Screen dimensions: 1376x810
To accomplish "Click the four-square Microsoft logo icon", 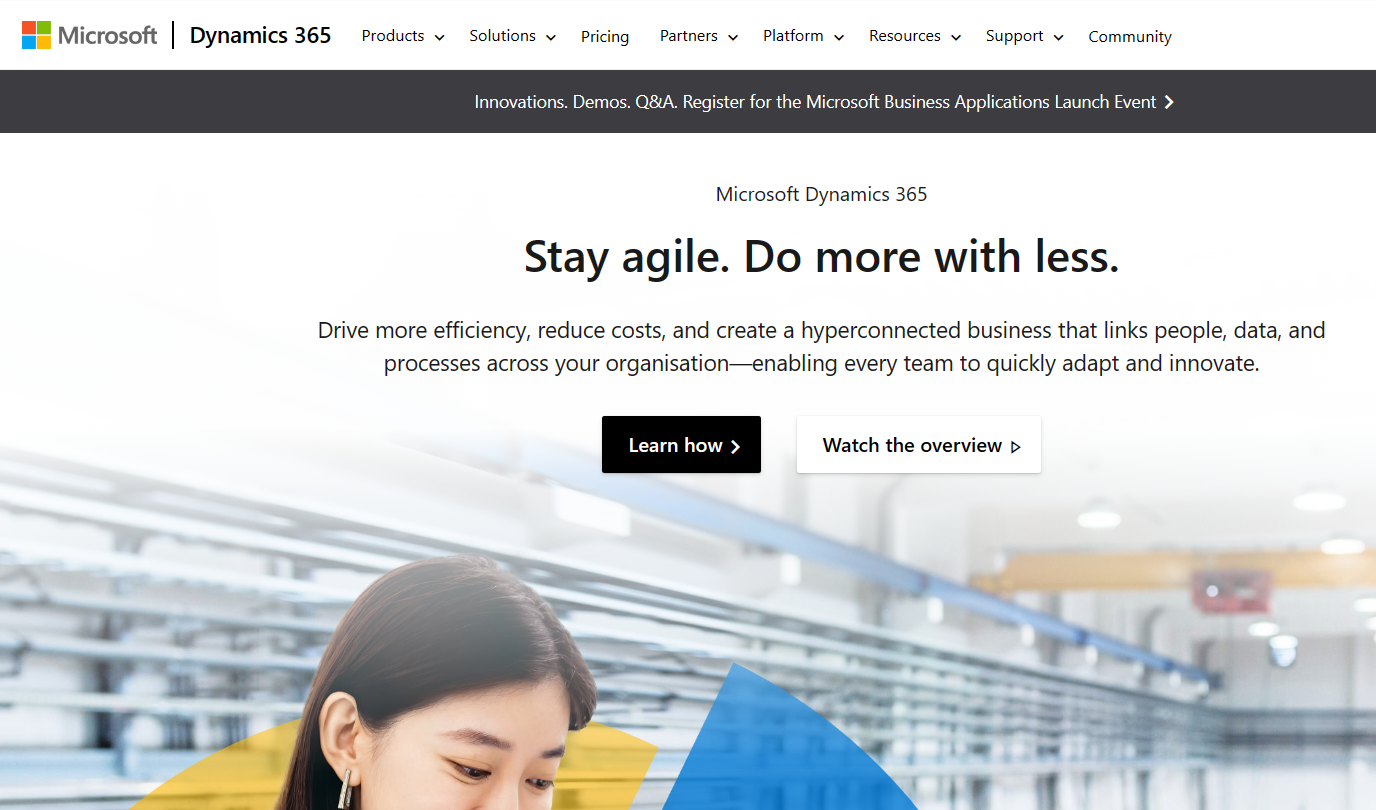I will tap(37, 34).
